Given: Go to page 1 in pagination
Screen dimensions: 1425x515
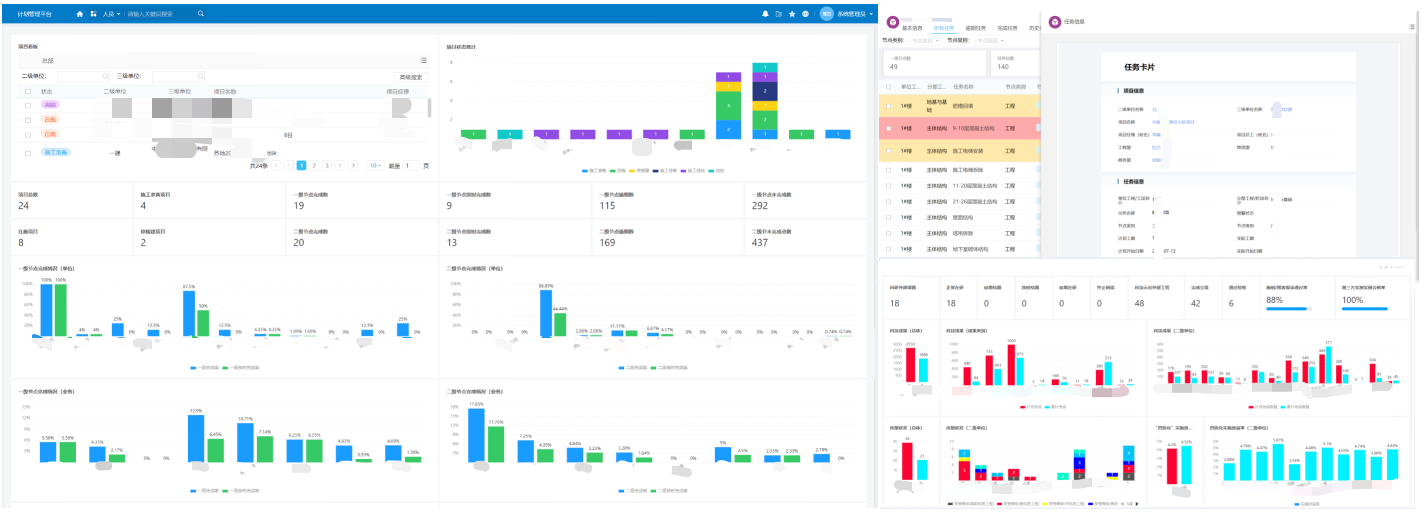Looking at the screenshot, I should pos(301,165).
